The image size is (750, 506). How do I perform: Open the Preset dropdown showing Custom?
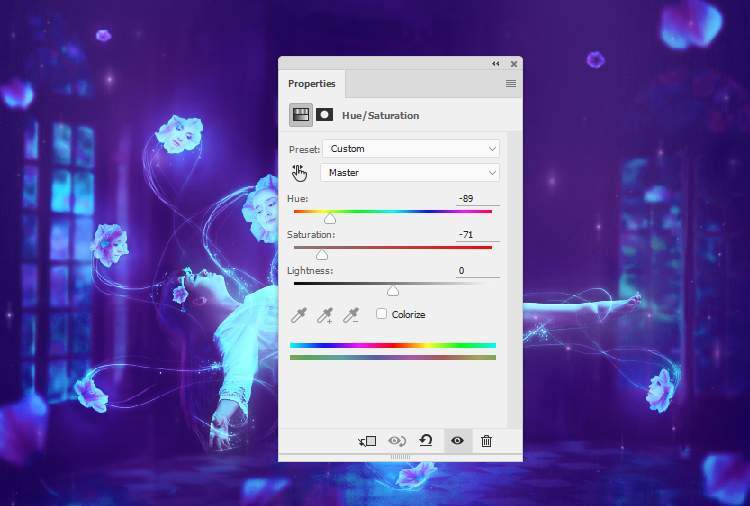point(411,149)
